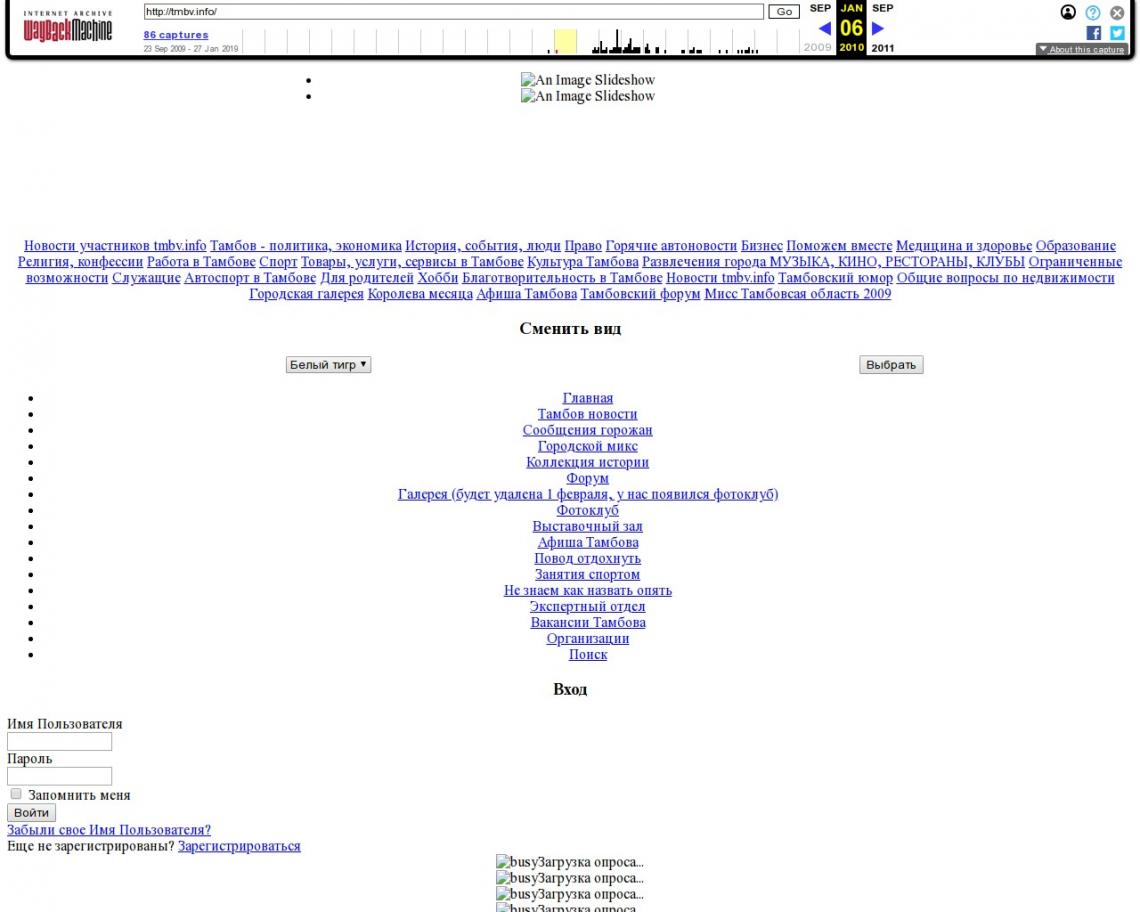Viewport: 1140px width, 912px height.
Task: Open Медицина и здоровье link
Action: [x=963, y=246]
